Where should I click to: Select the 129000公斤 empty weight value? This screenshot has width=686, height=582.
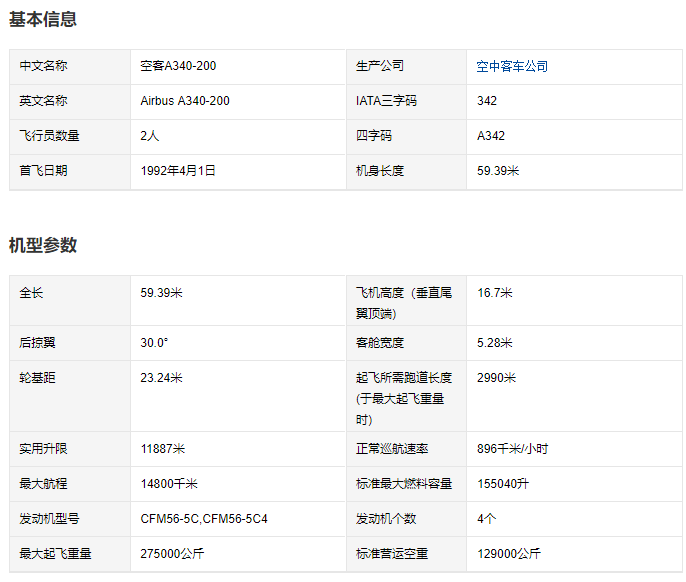(509, 554)
